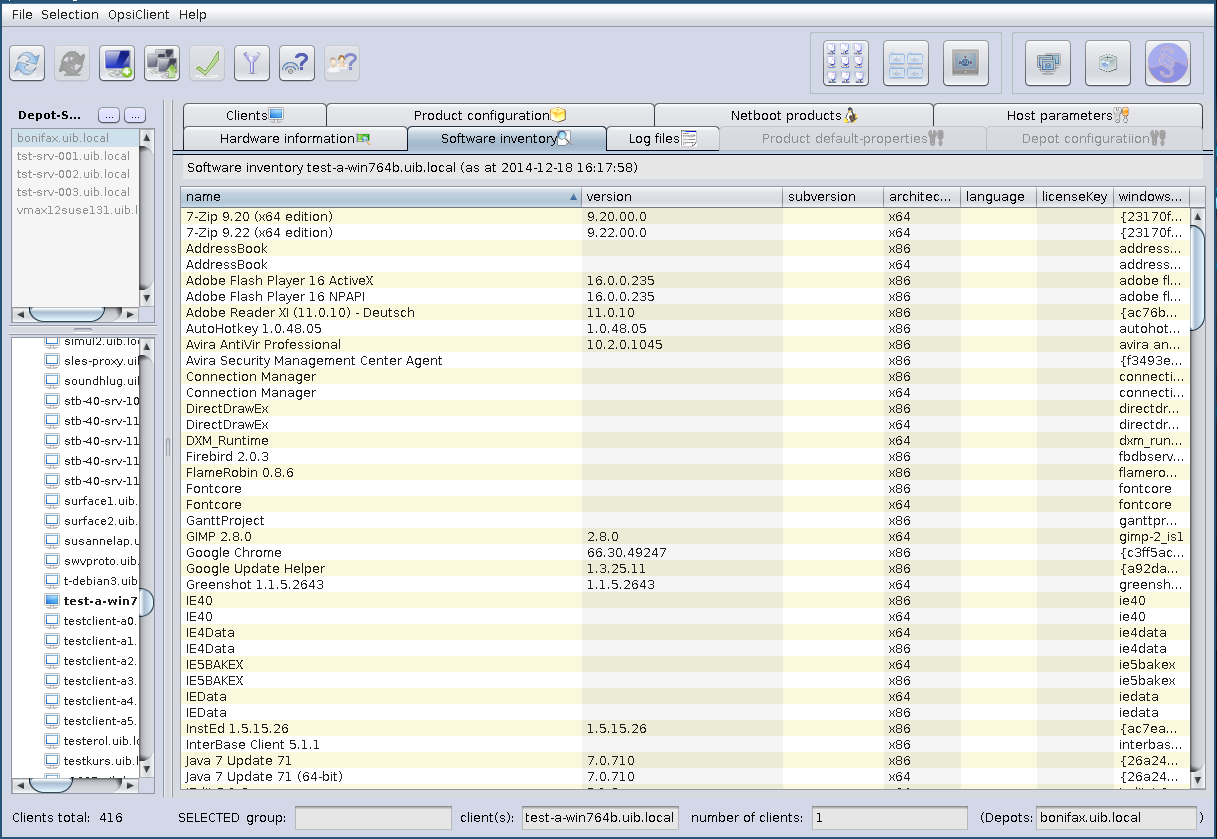Select the FlameRobin 0.8.6 row
Screen dimensions: 1217x839
686,473
